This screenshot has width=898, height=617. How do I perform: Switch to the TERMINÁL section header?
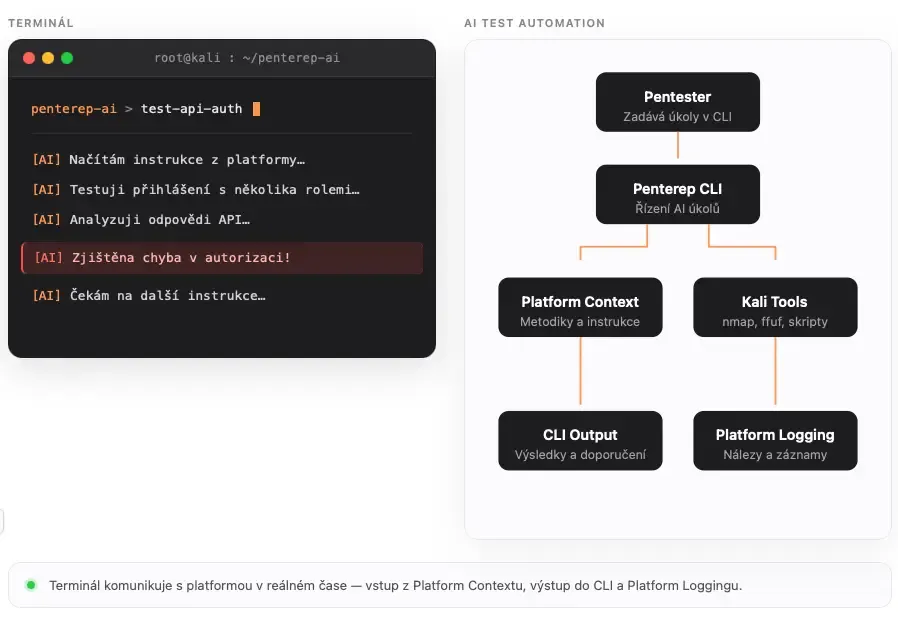(38, 22)
